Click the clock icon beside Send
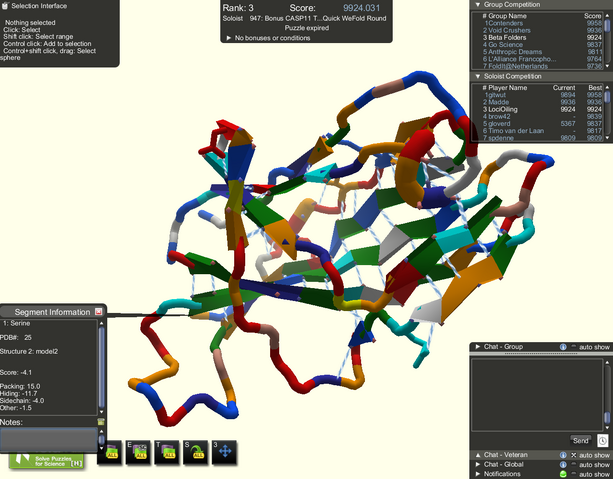Viewport: 613px width, 479px height. coord(602,441)
